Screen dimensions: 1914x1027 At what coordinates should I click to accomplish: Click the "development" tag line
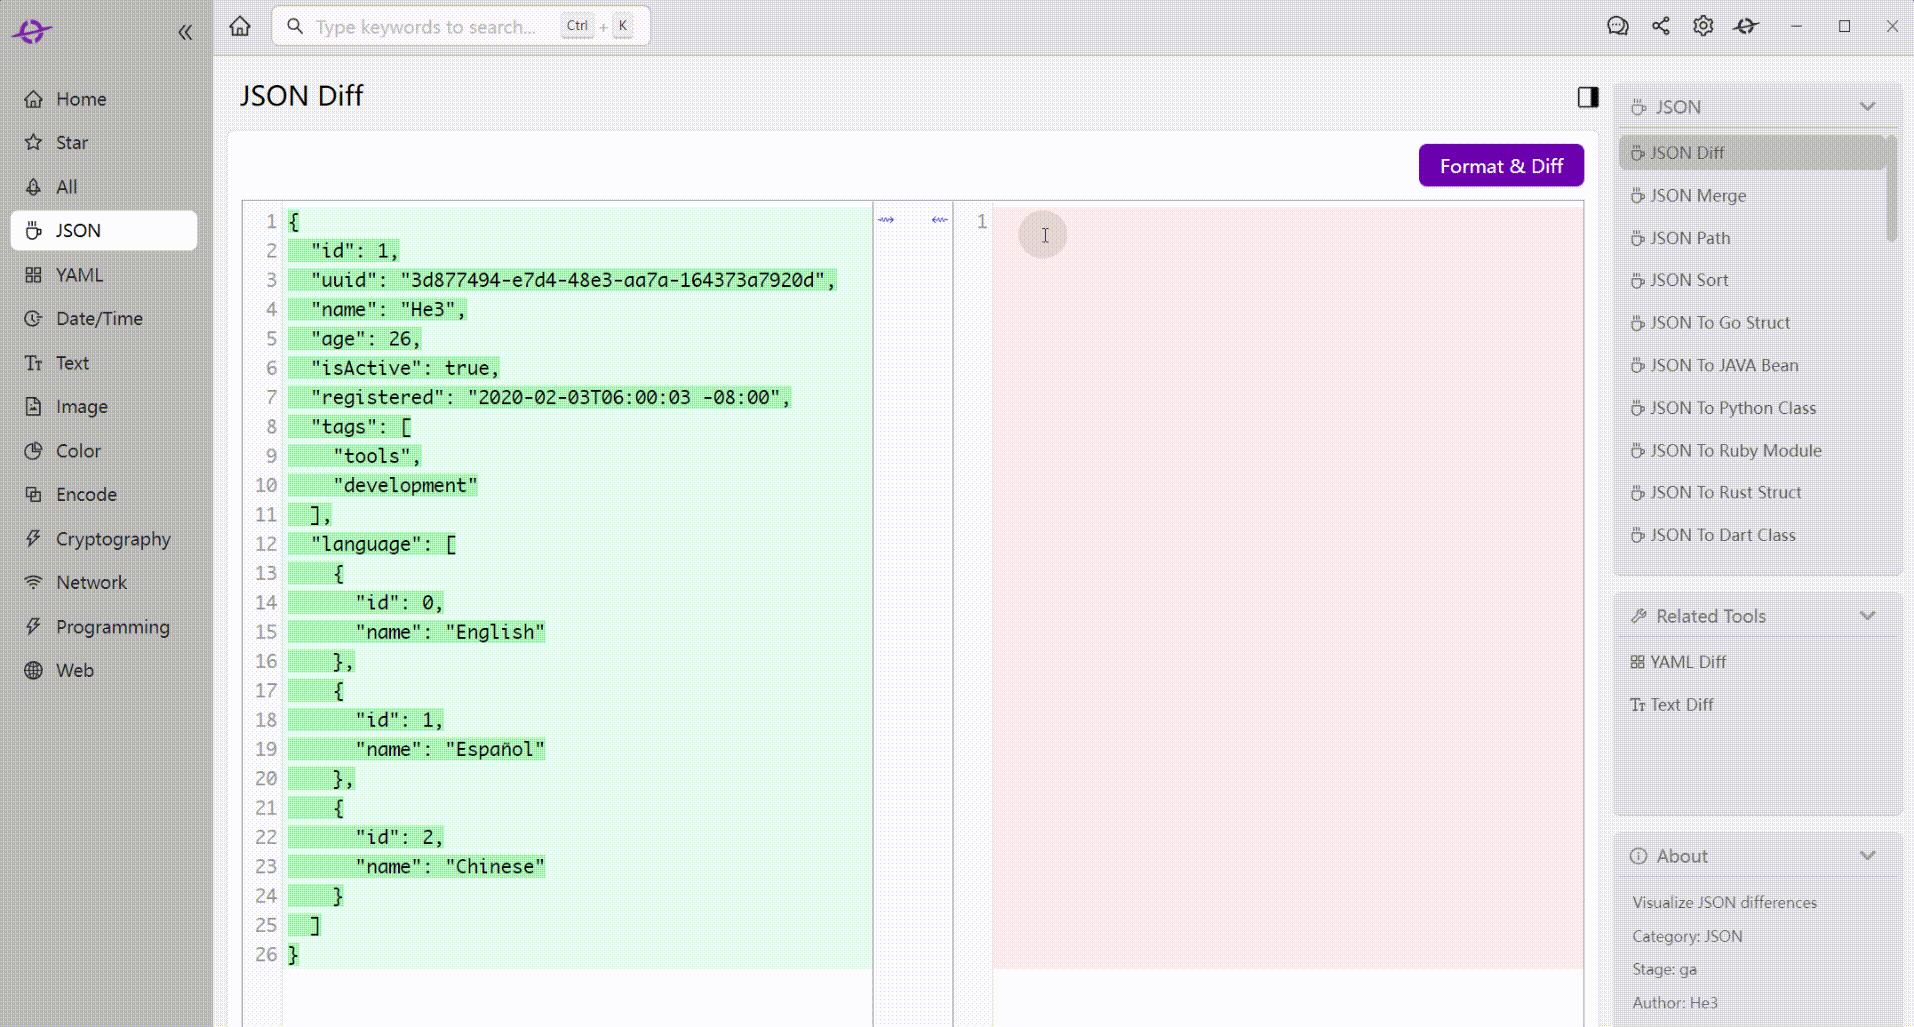click(x=383, y=485)
